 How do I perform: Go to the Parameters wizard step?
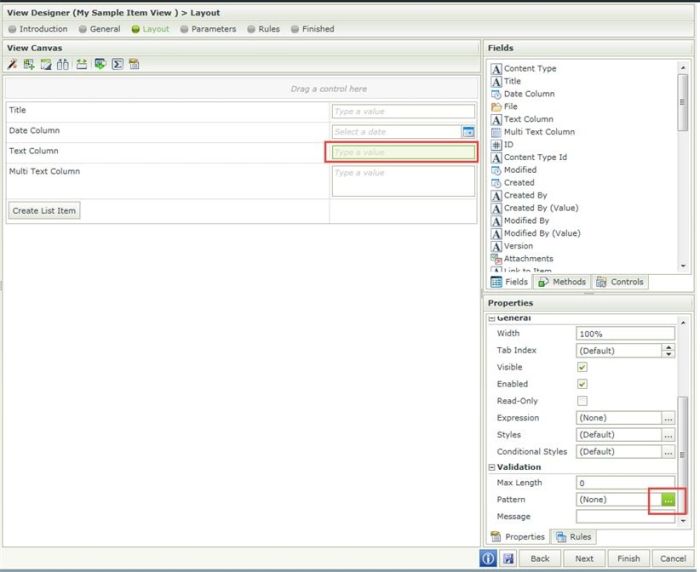click(207, 29)
